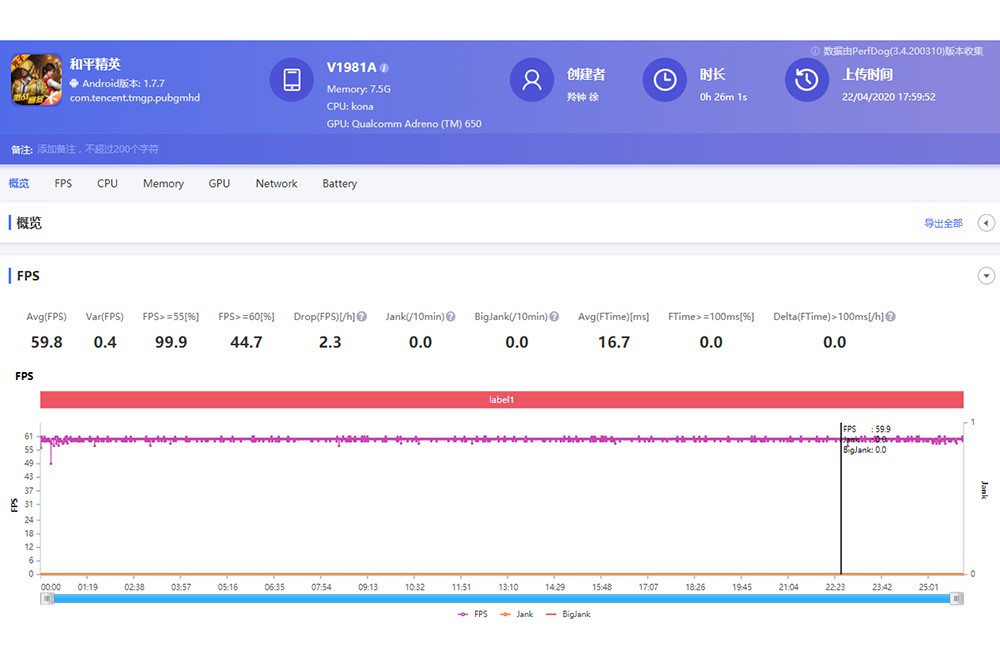Click the FPS>=55[%] value 99.9

pyautogui.click(x=171, y=343)
